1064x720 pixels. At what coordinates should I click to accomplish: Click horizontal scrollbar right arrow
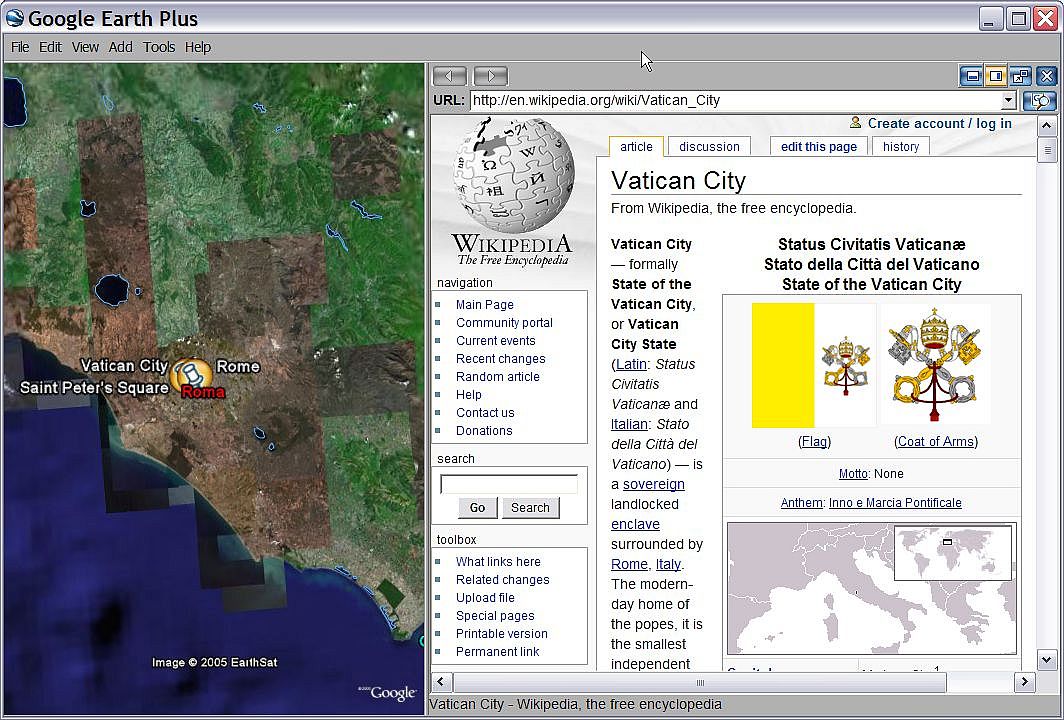1024,682
